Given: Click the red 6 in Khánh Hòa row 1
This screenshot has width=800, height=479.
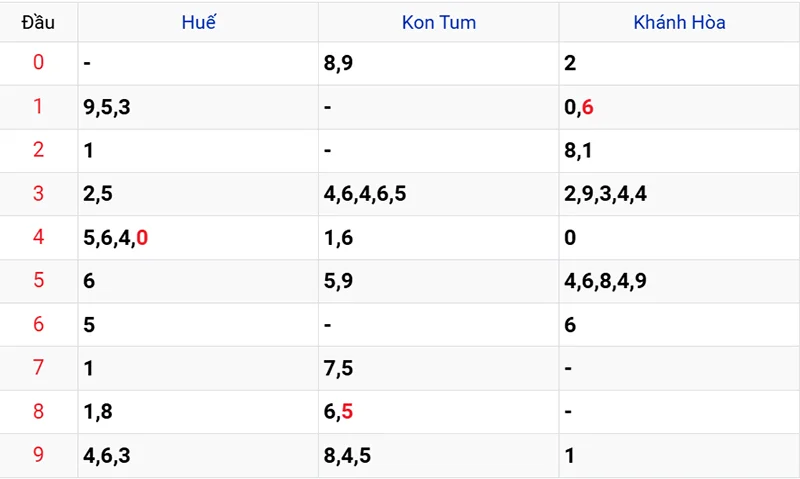Looking at the screenshot, I should tap(587, 107).
